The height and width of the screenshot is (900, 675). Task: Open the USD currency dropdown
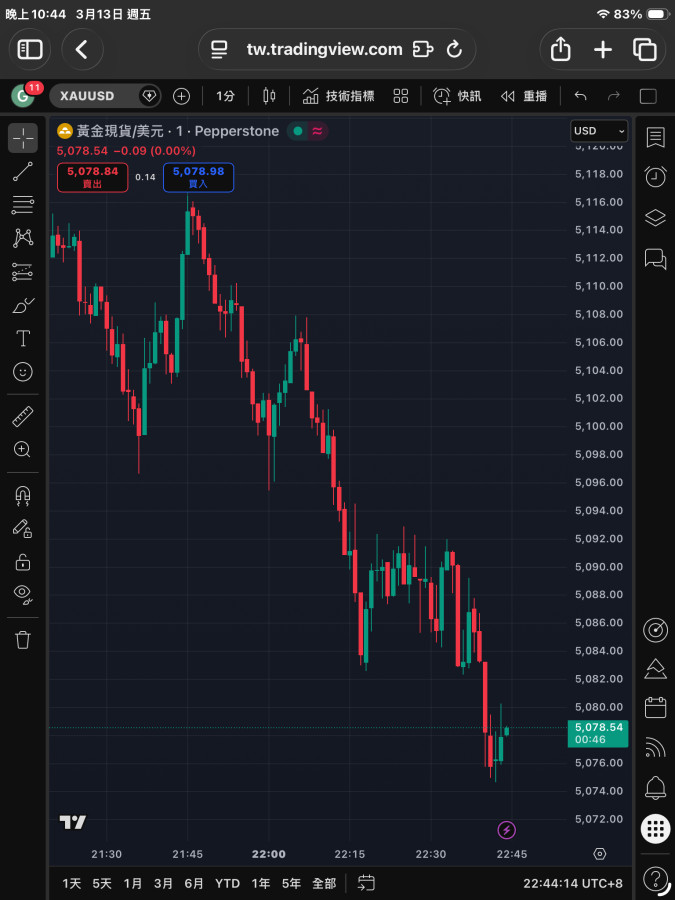click(599, 131)
